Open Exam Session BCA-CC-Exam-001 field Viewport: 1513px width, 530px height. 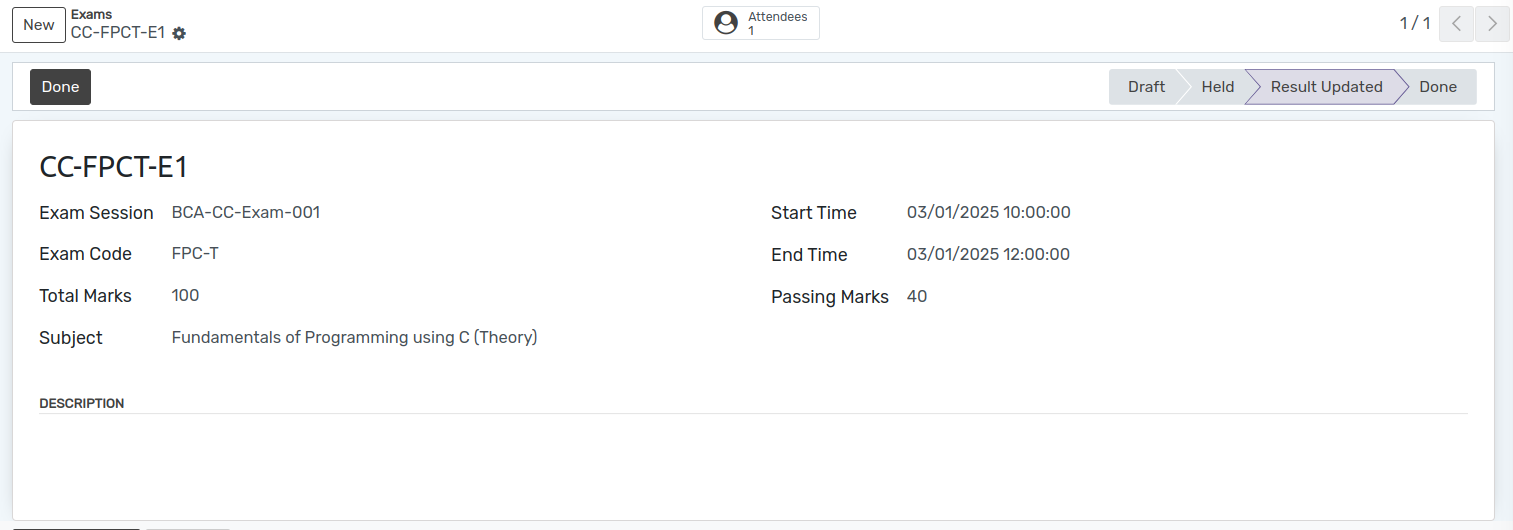click(x=246, y=212)
